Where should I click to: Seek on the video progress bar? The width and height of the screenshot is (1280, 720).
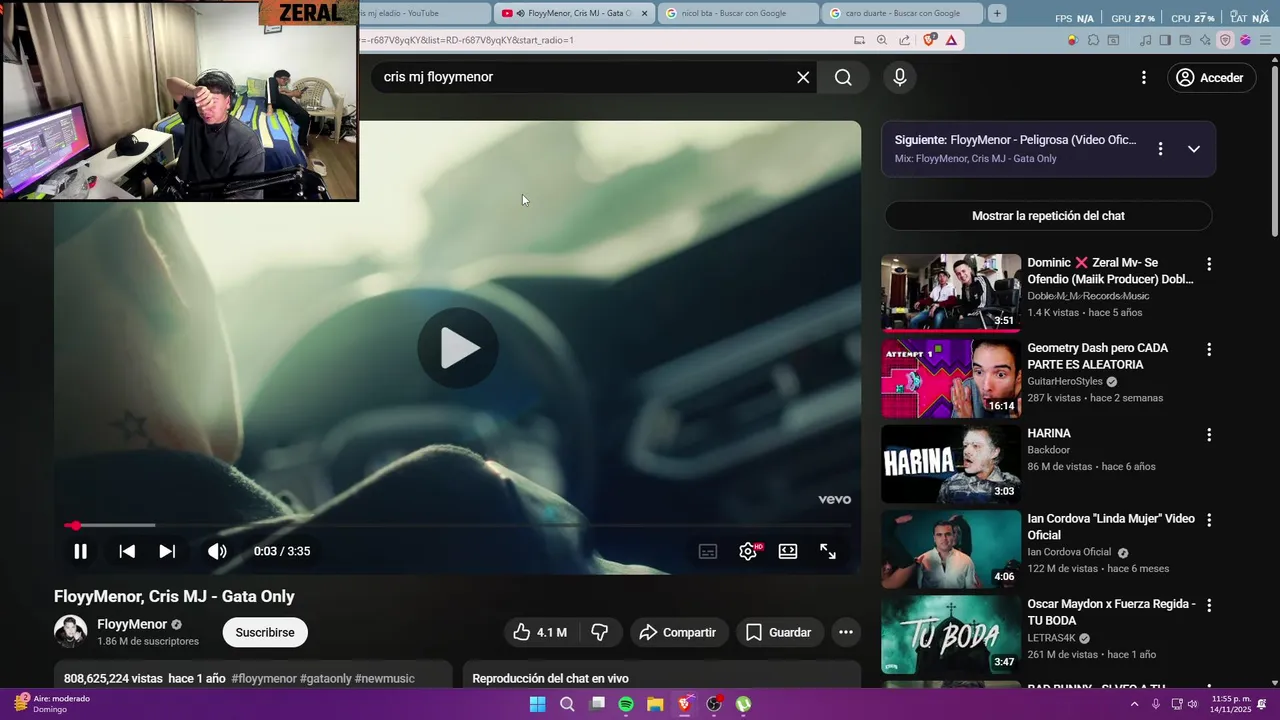[458, 525]
